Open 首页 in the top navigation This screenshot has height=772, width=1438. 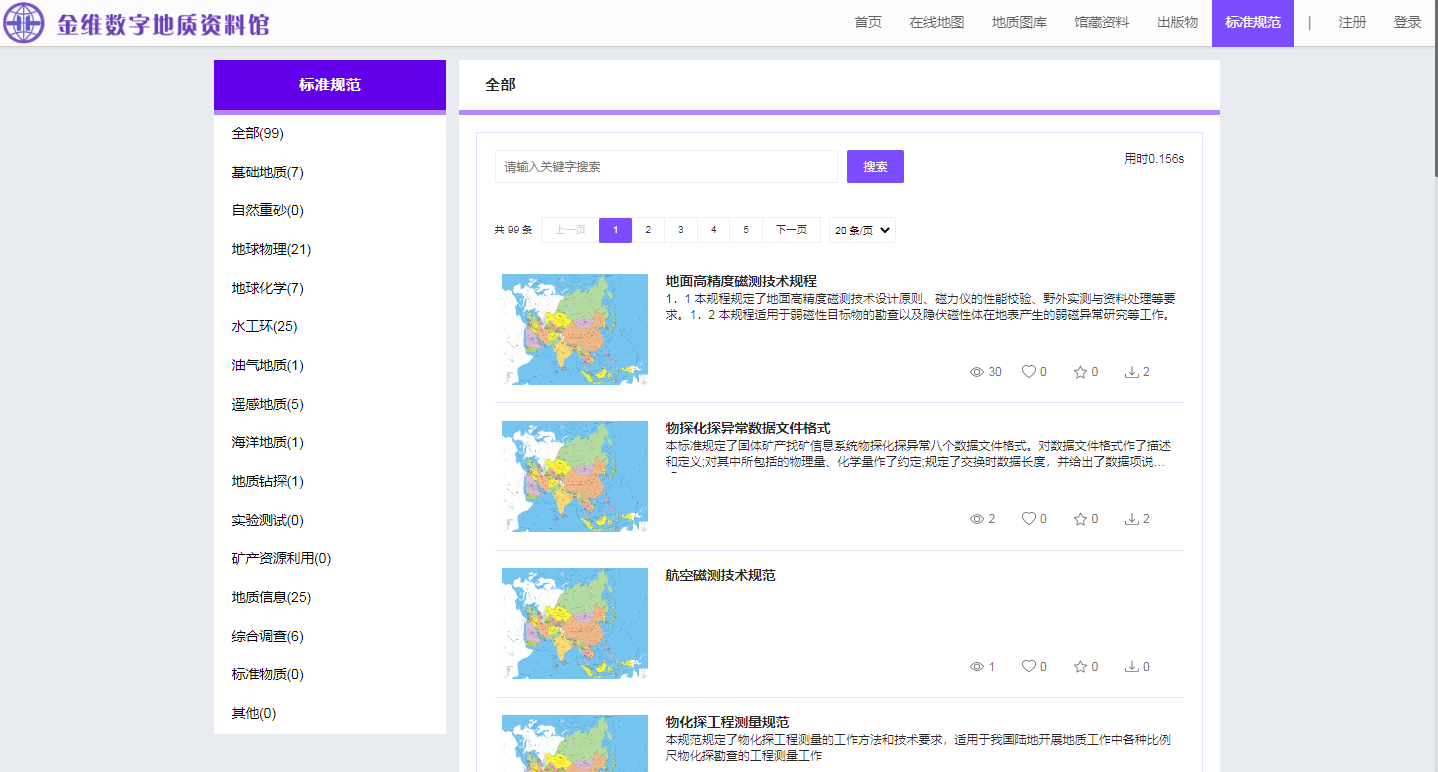pyautogui.click(x=868, y=22)
